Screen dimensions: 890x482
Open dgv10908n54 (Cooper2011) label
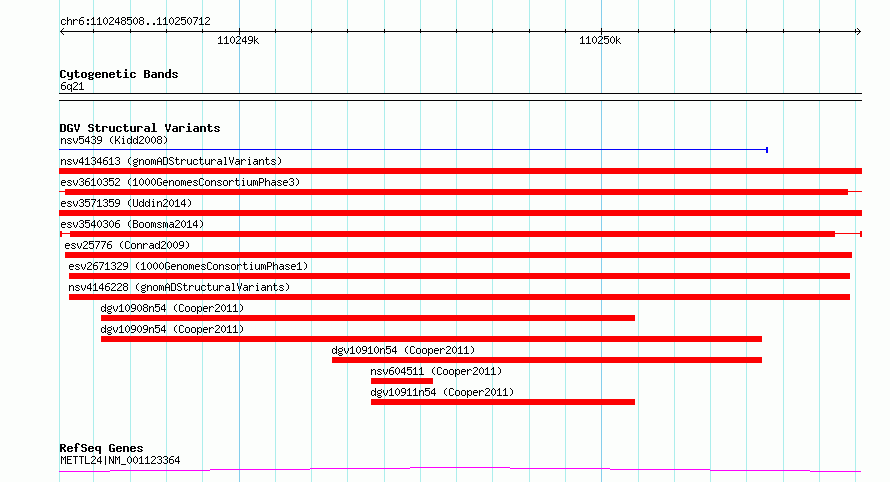click(172, 308)
